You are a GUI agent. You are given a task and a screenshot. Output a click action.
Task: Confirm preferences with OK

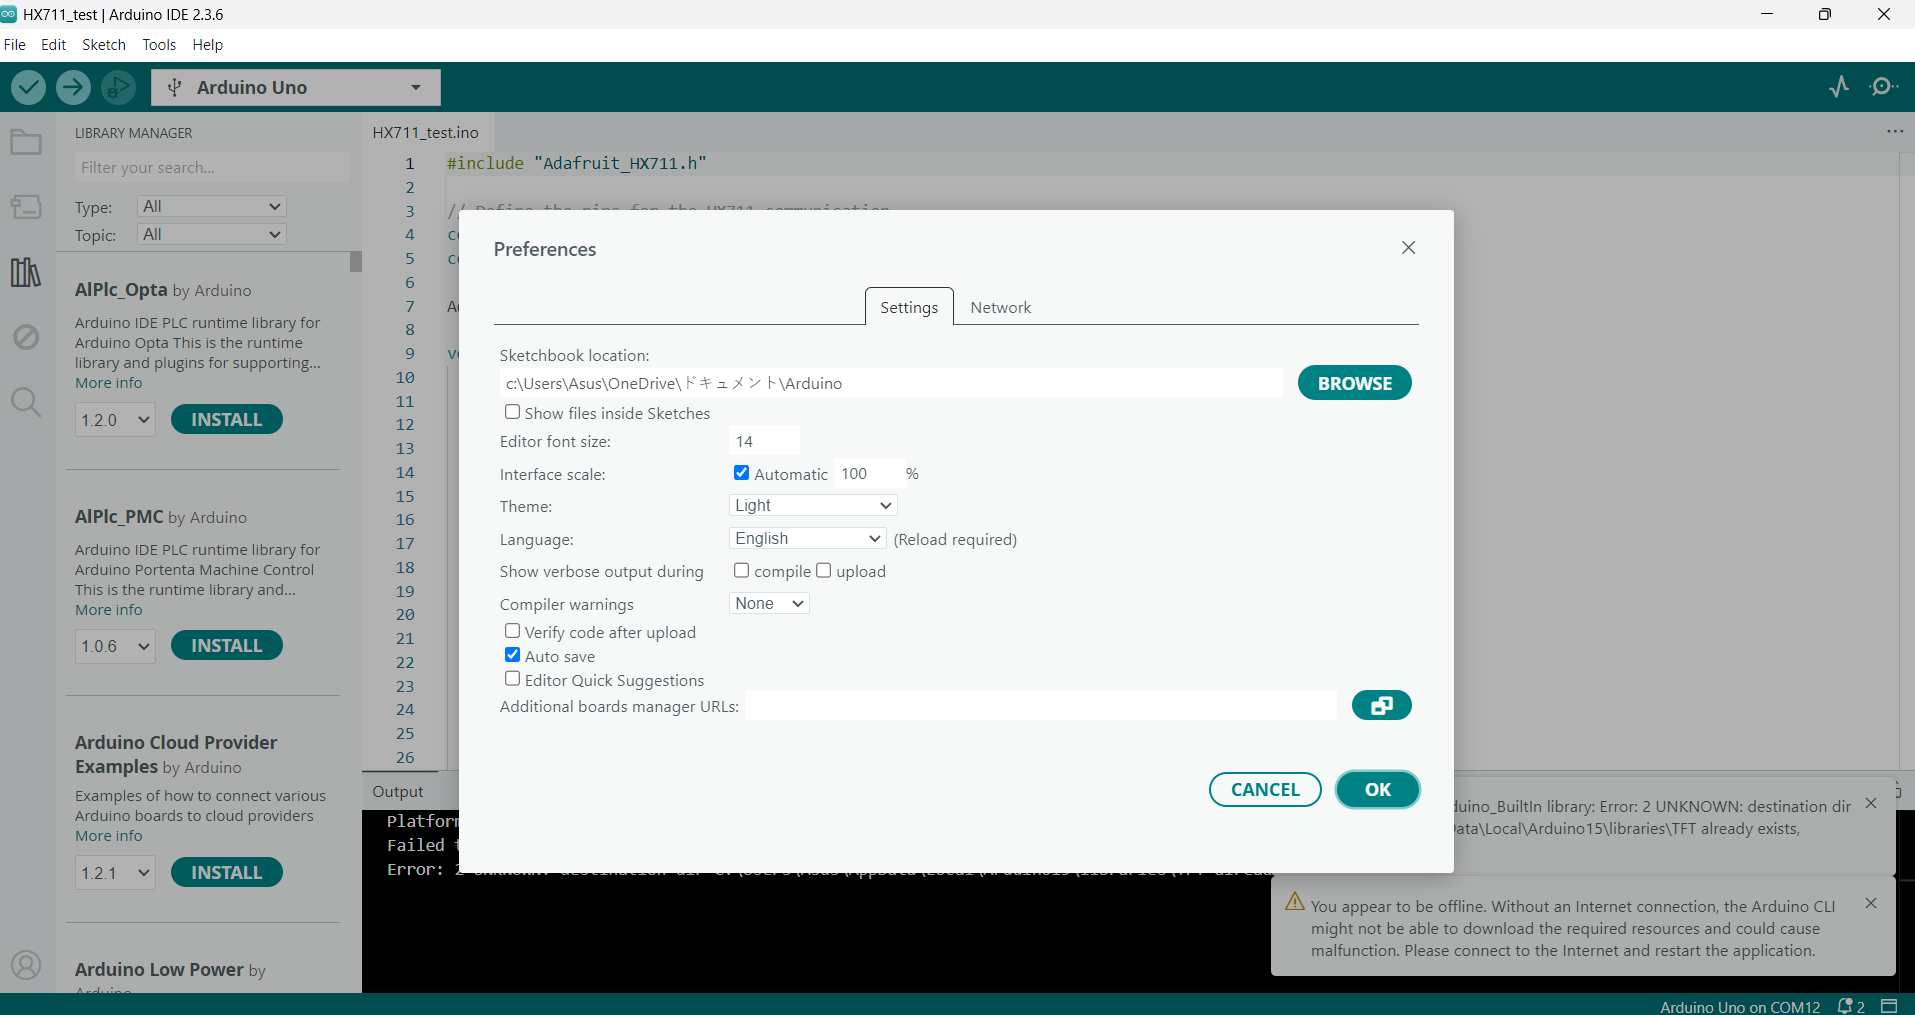1378,790
